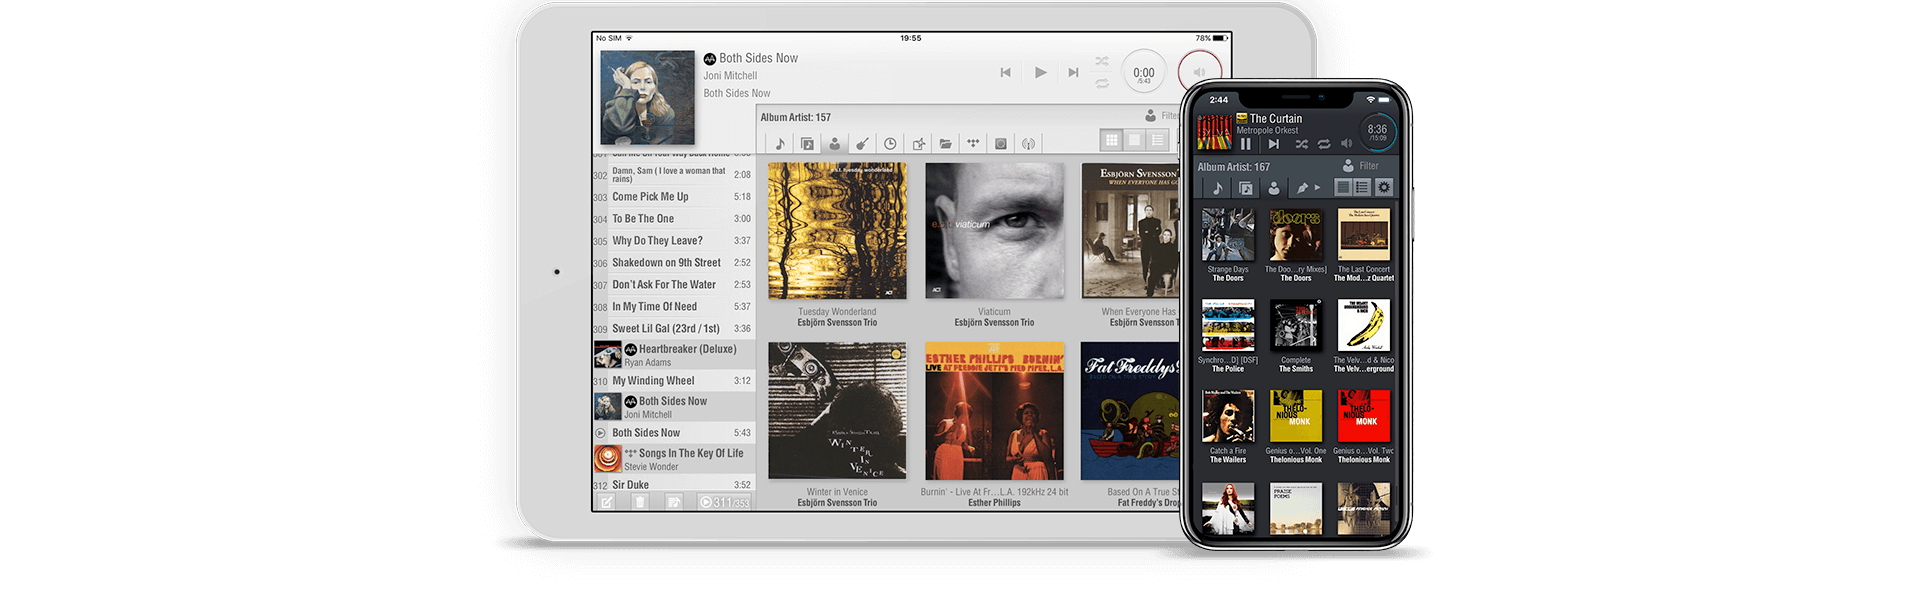Screen dimensions: 1920x616
Task: Open the playlists tab on tablet
Action: [918, 144]
